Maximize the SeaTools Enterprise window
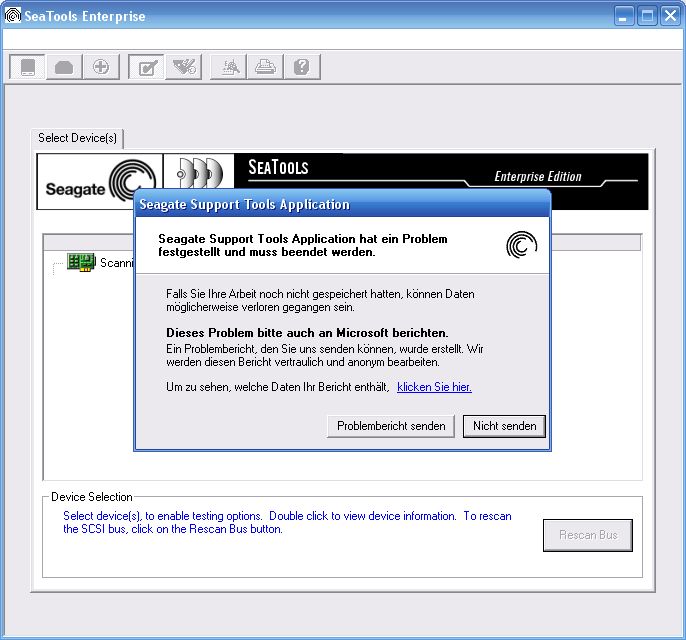 (647, 16)
